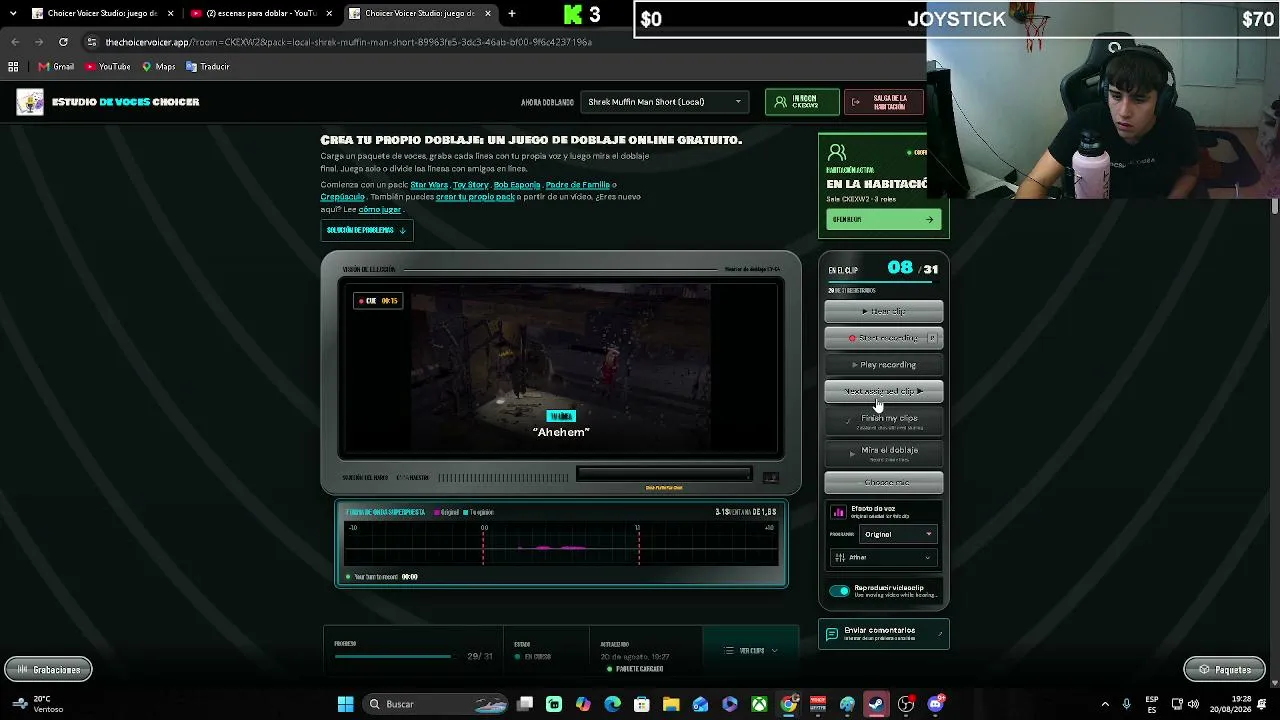This screenshot has width=1280, height=720.
Task: Click the Choose mic button
Action: click(x=884, y=483)
